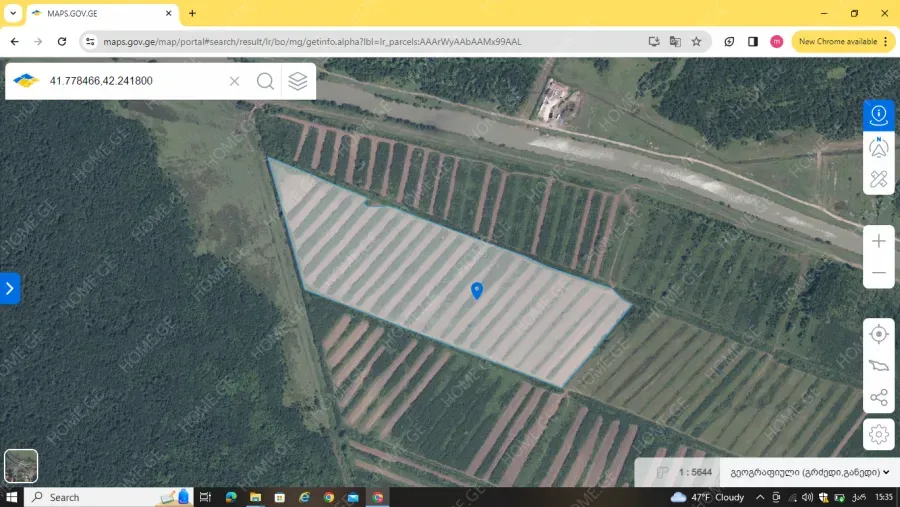Screen dimensions: 900x507
Task: Click the share map icon
Action: pyautogui.click(x=879, y=398)
